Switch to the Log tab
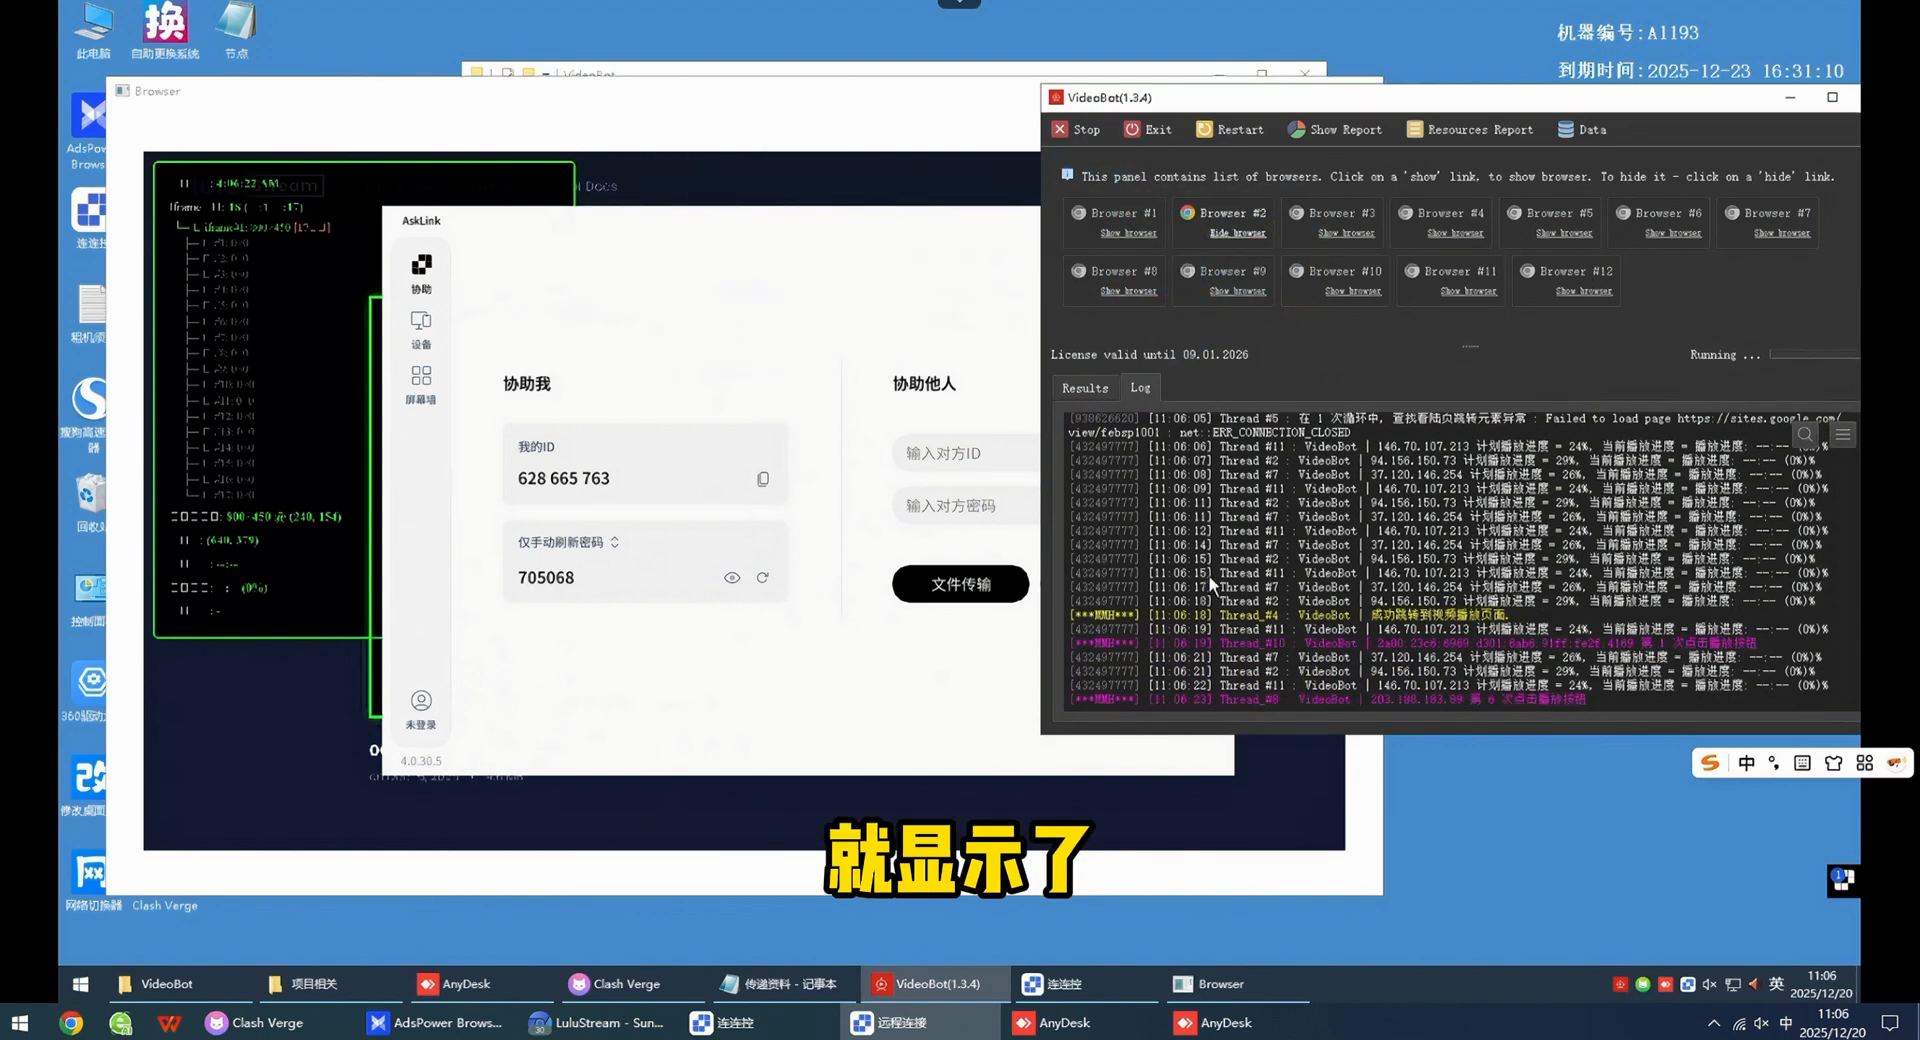Viewport: 1920px width, 1040px height. coord(1140,387)
